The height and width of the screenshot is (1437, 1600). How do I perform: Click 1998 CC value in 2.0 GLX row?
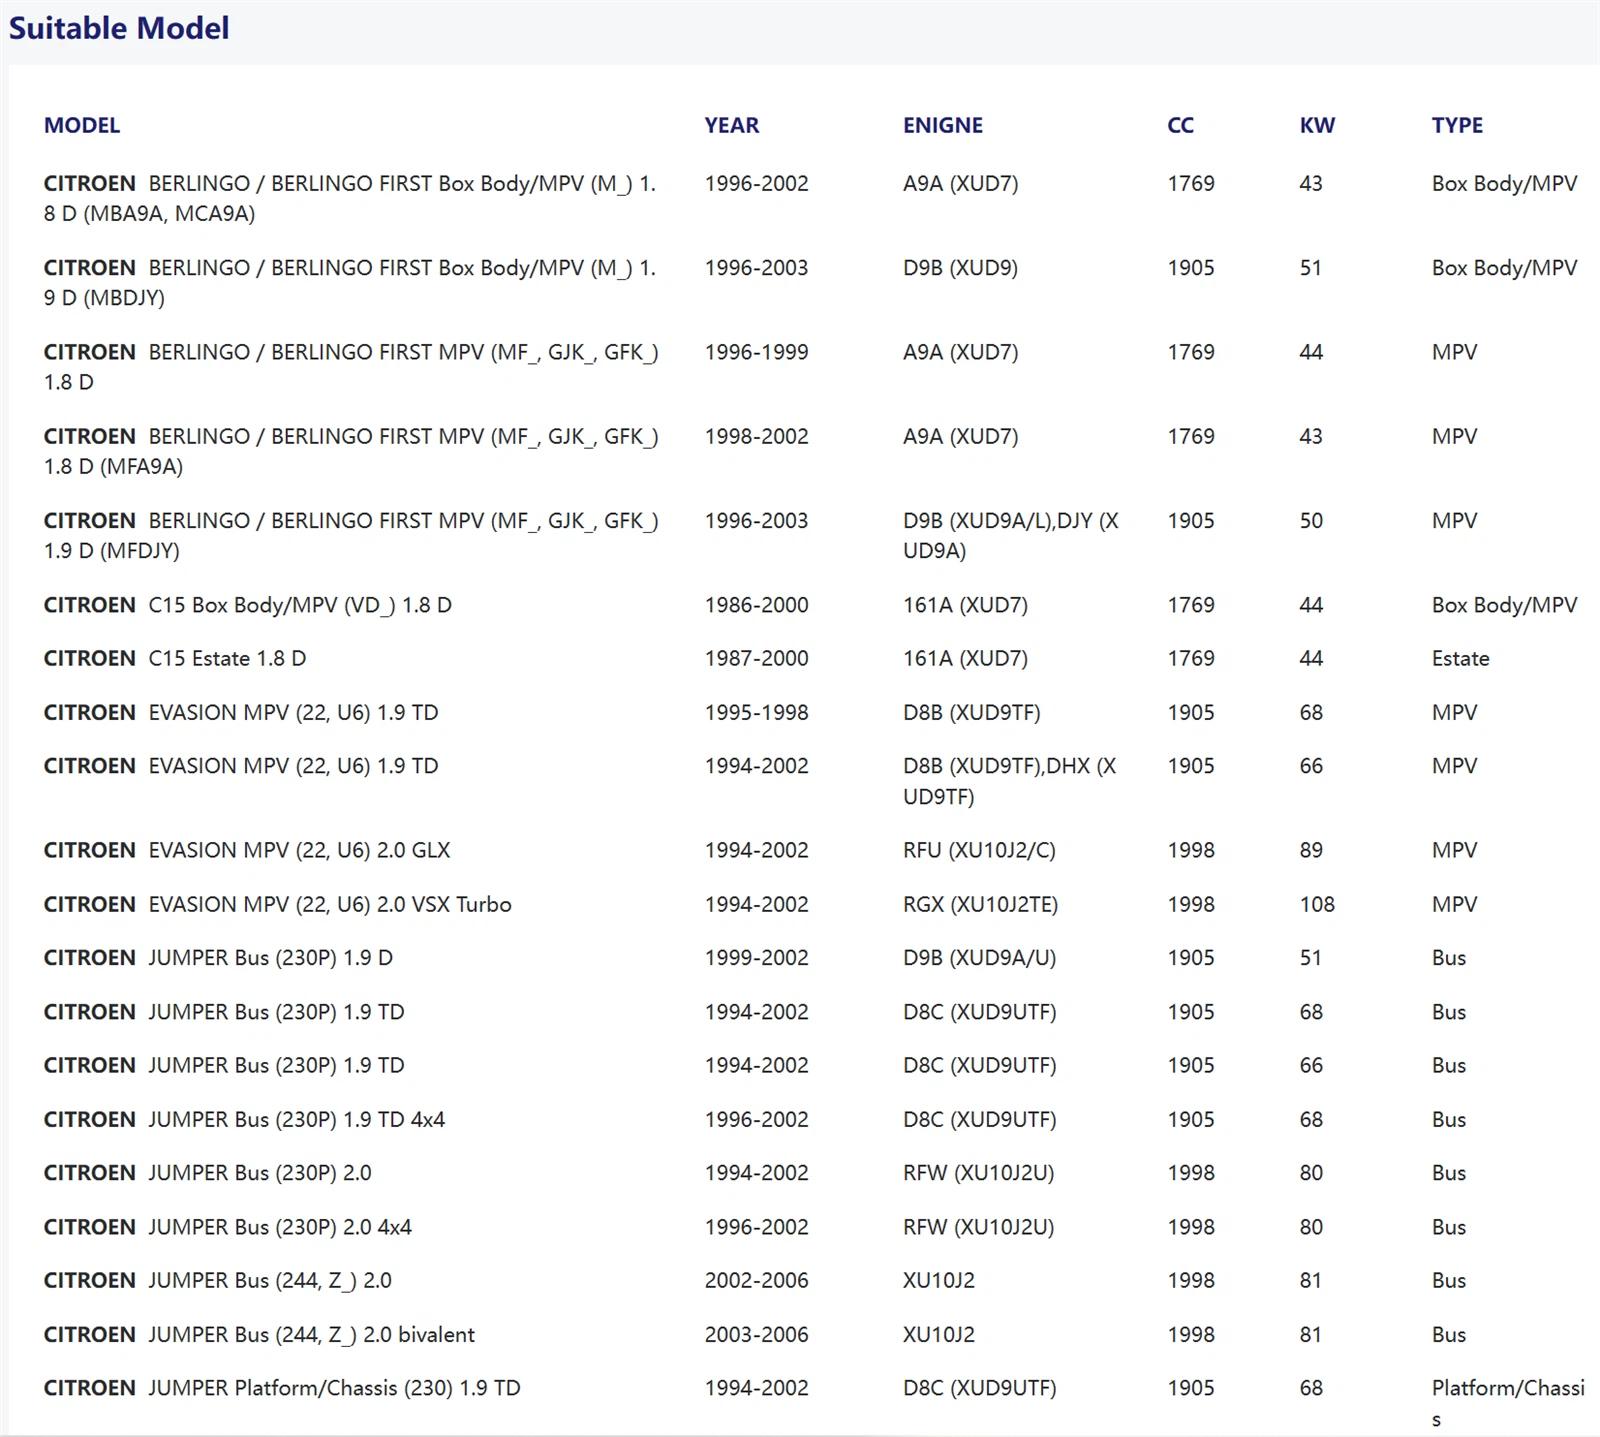click(1191, 850)
